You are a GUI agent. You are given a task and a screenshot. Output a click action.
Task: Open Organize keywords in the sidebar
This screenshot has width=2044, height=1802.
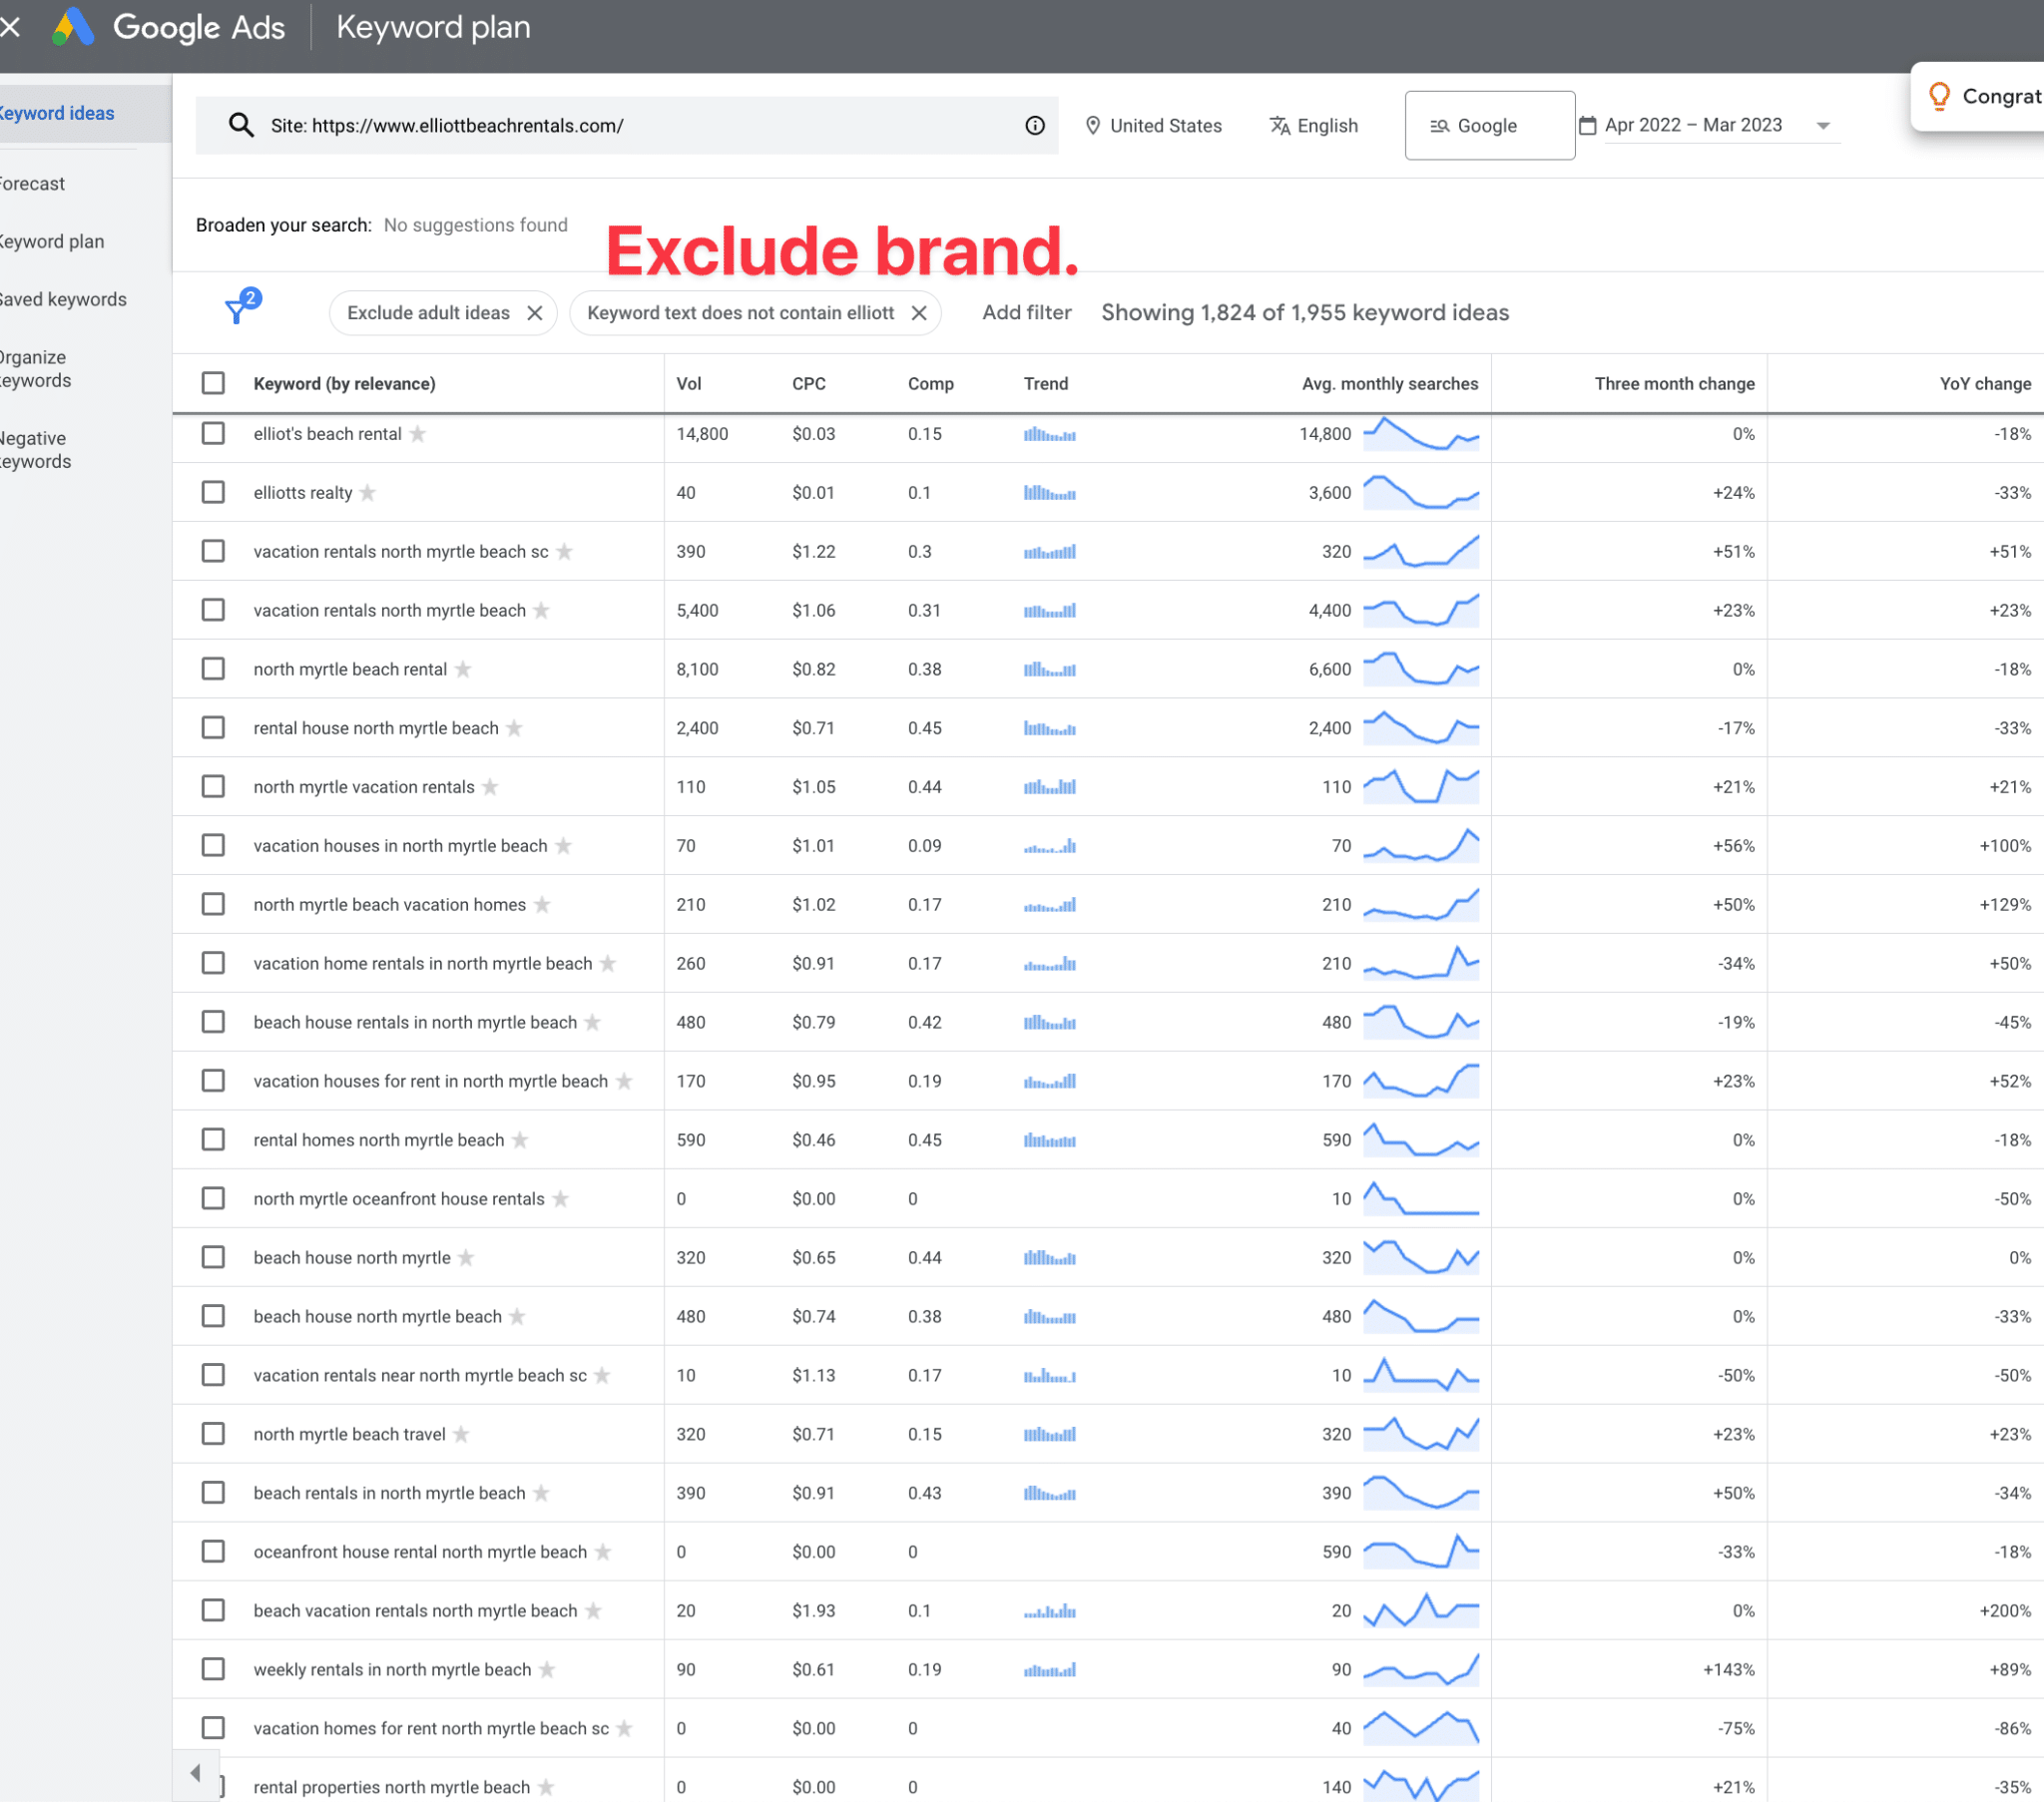37,369
